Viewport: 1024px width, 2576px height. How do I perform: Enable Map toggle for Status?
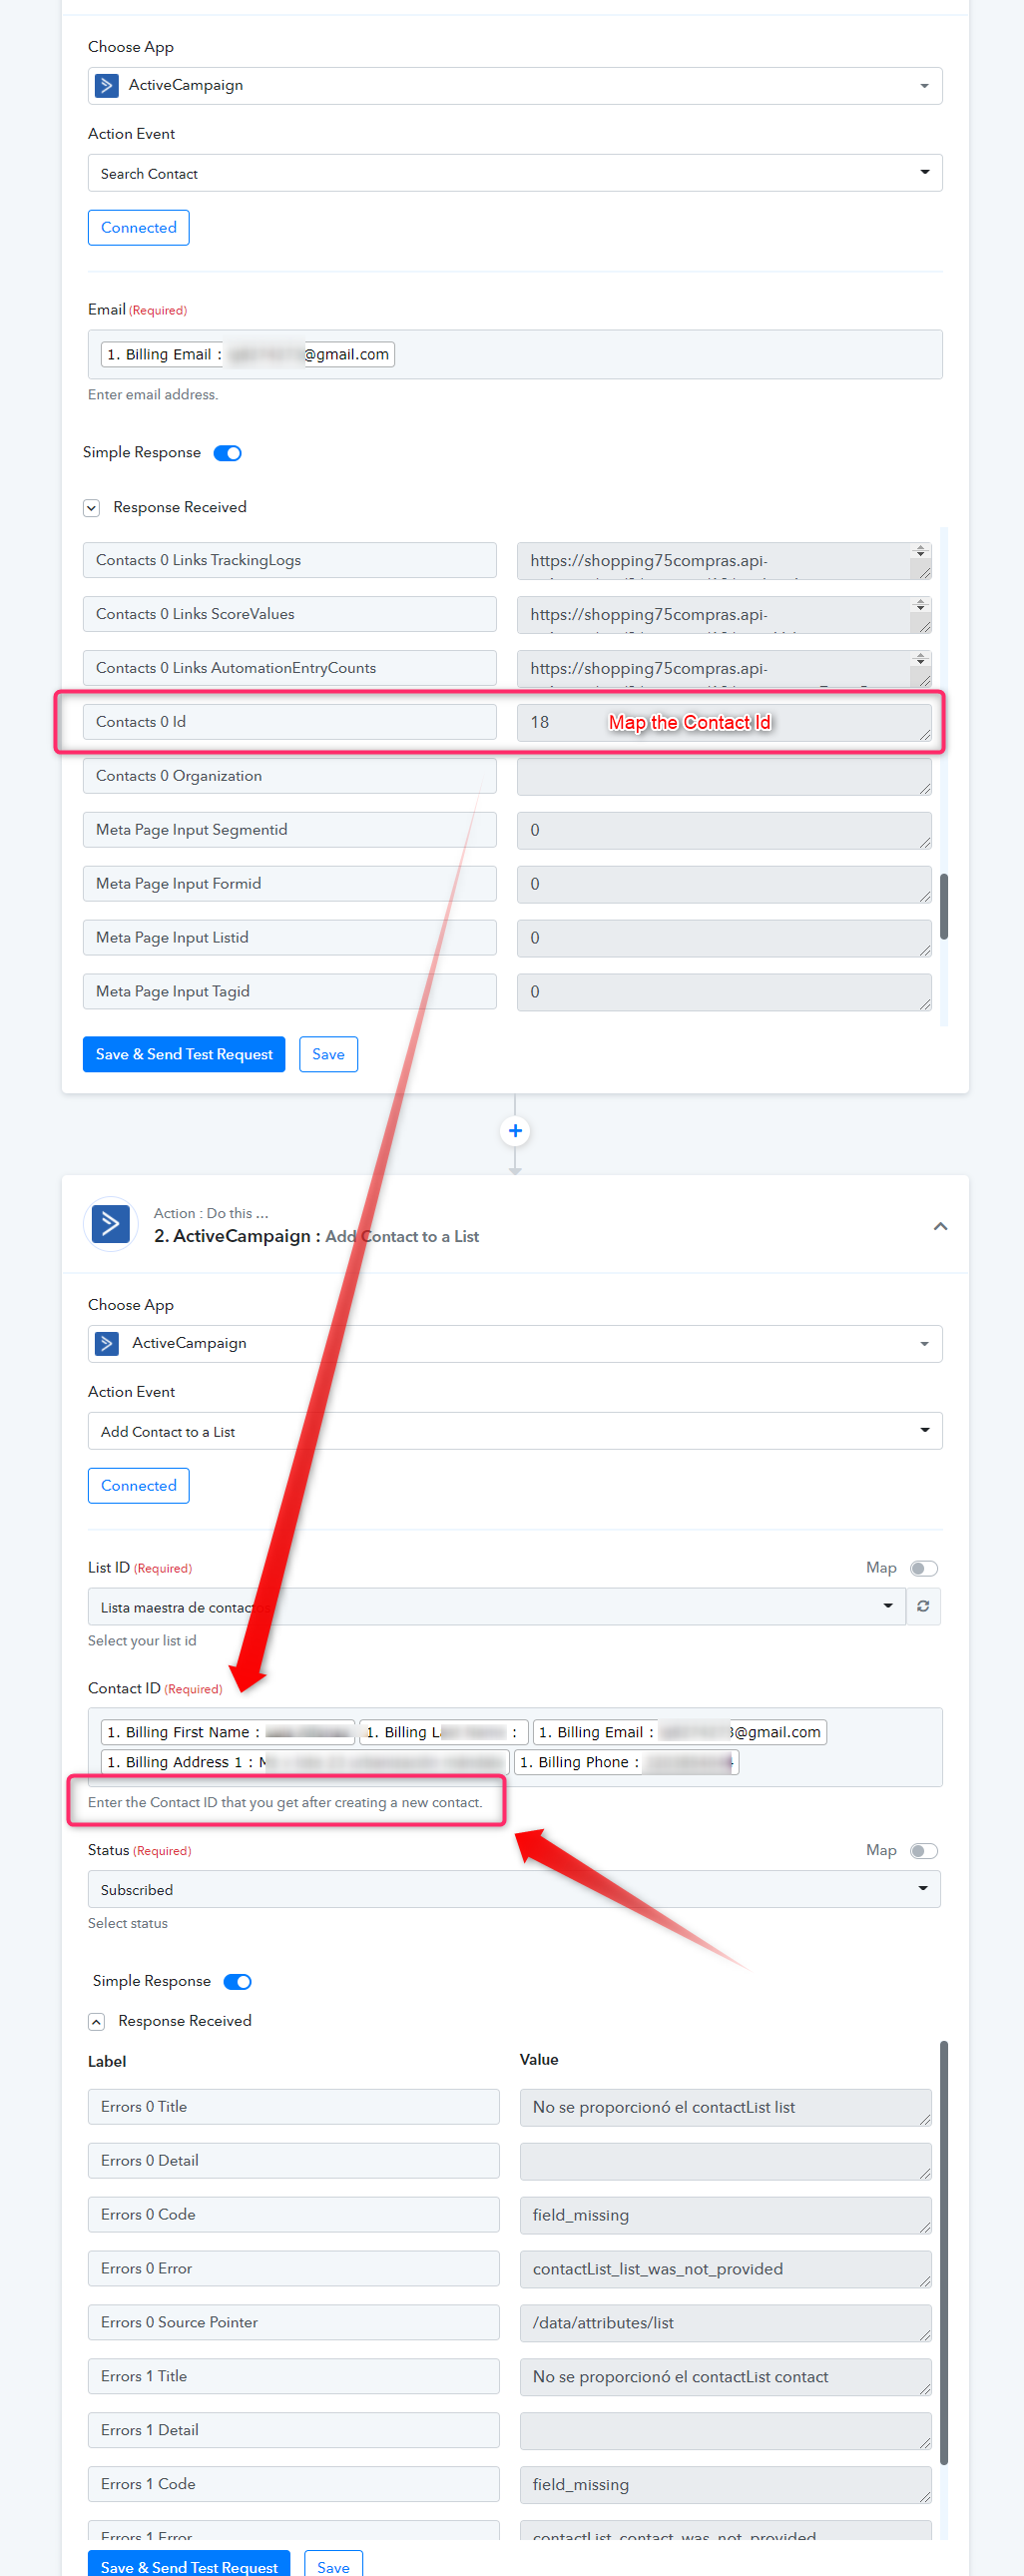924,1851
